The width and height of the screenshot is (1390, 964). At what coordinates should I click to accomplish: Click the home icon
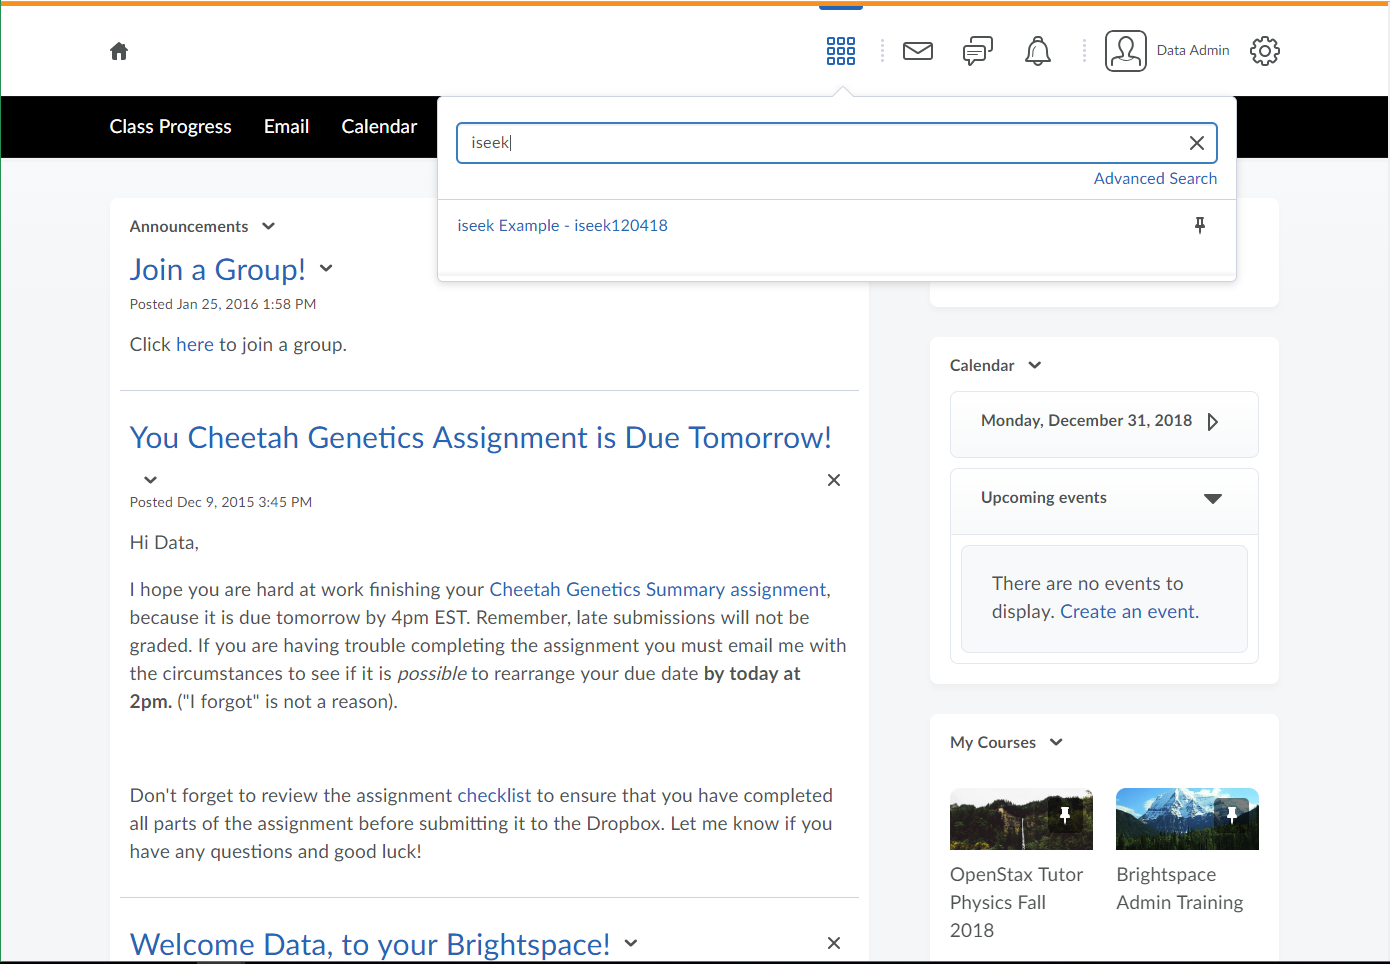point(119,51)
